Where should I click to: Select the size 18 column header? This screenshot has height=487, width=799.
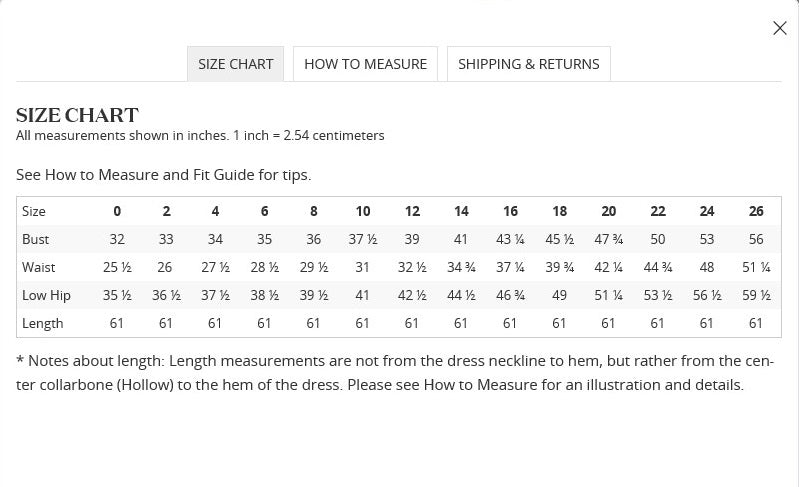pos(559,211)
